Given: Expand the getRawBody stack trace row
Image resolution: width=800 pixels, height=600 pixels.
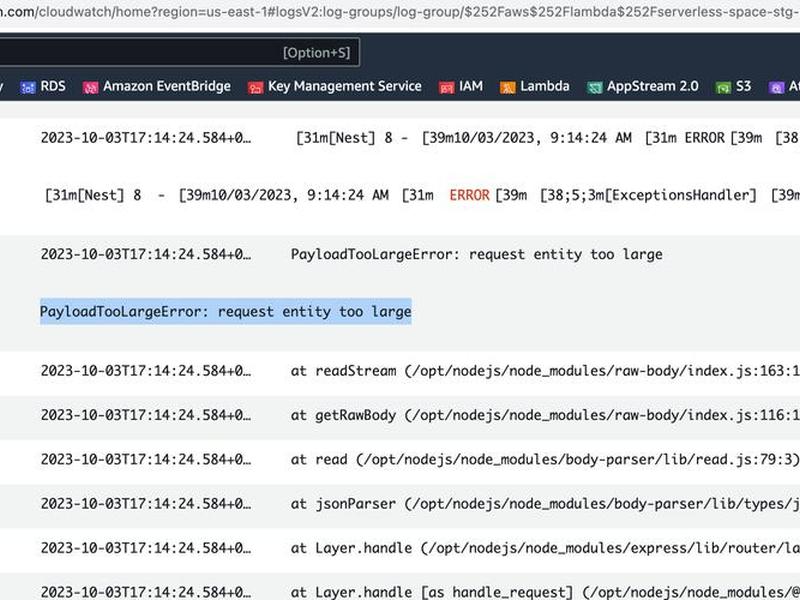Looking at the screenshot, I should 400,415.
